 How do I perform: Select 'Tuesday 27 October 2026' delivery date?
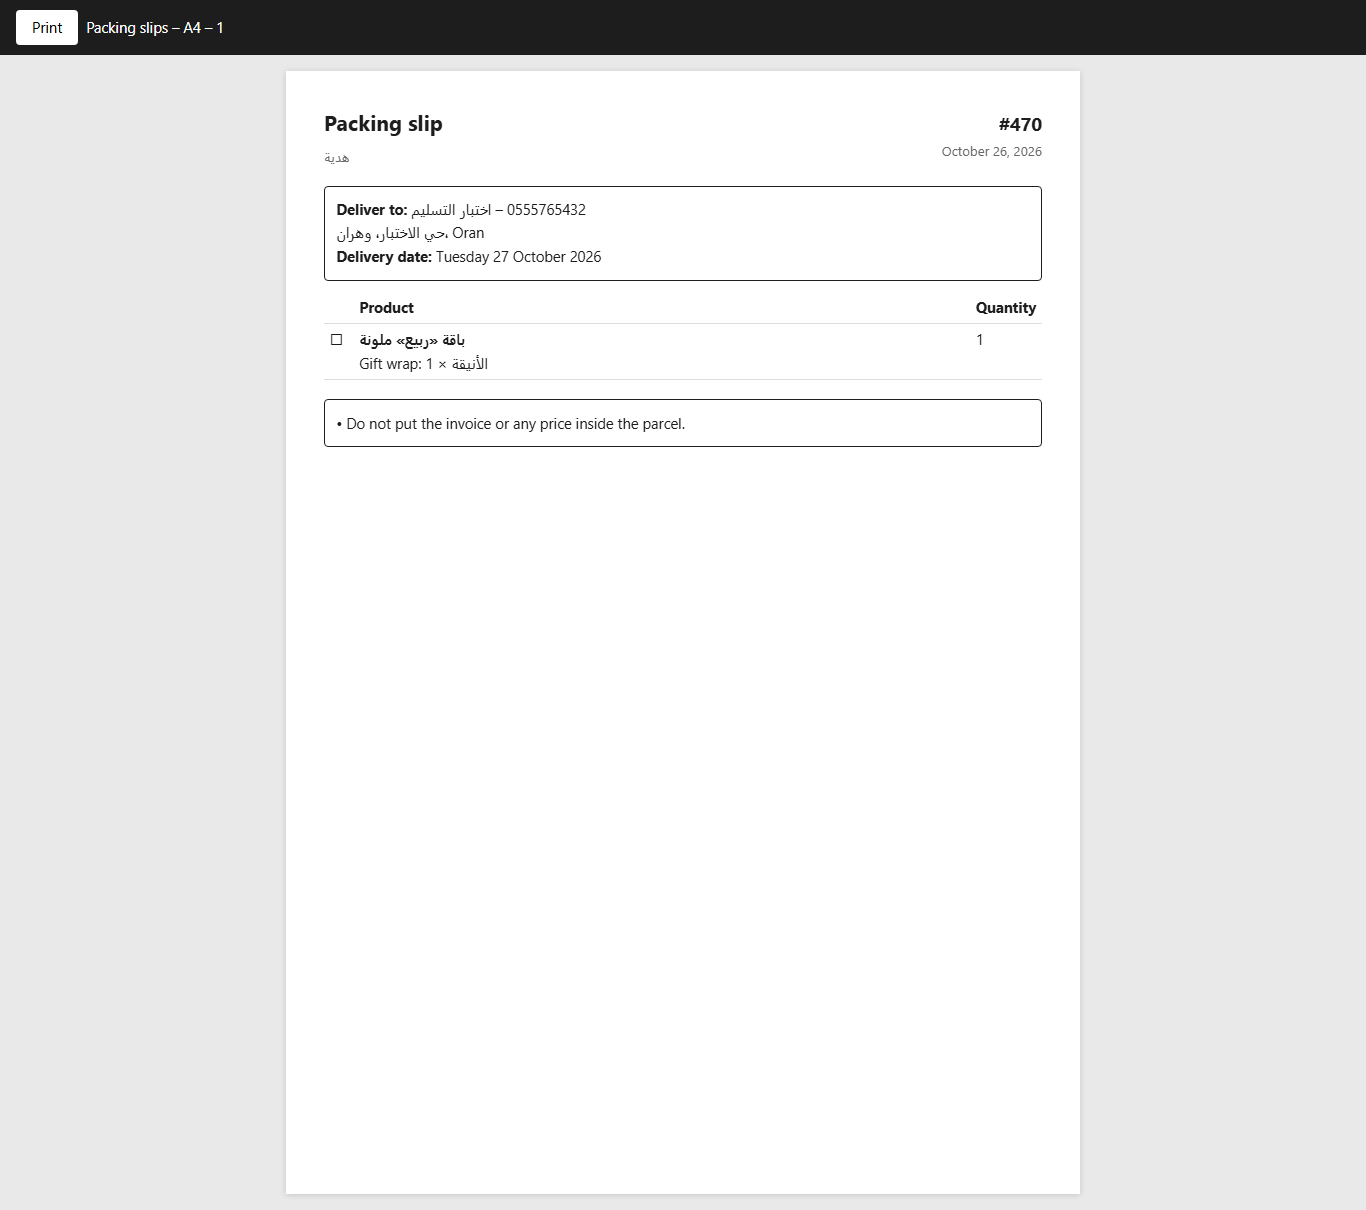pyautogui.click(x=518, y=257)
